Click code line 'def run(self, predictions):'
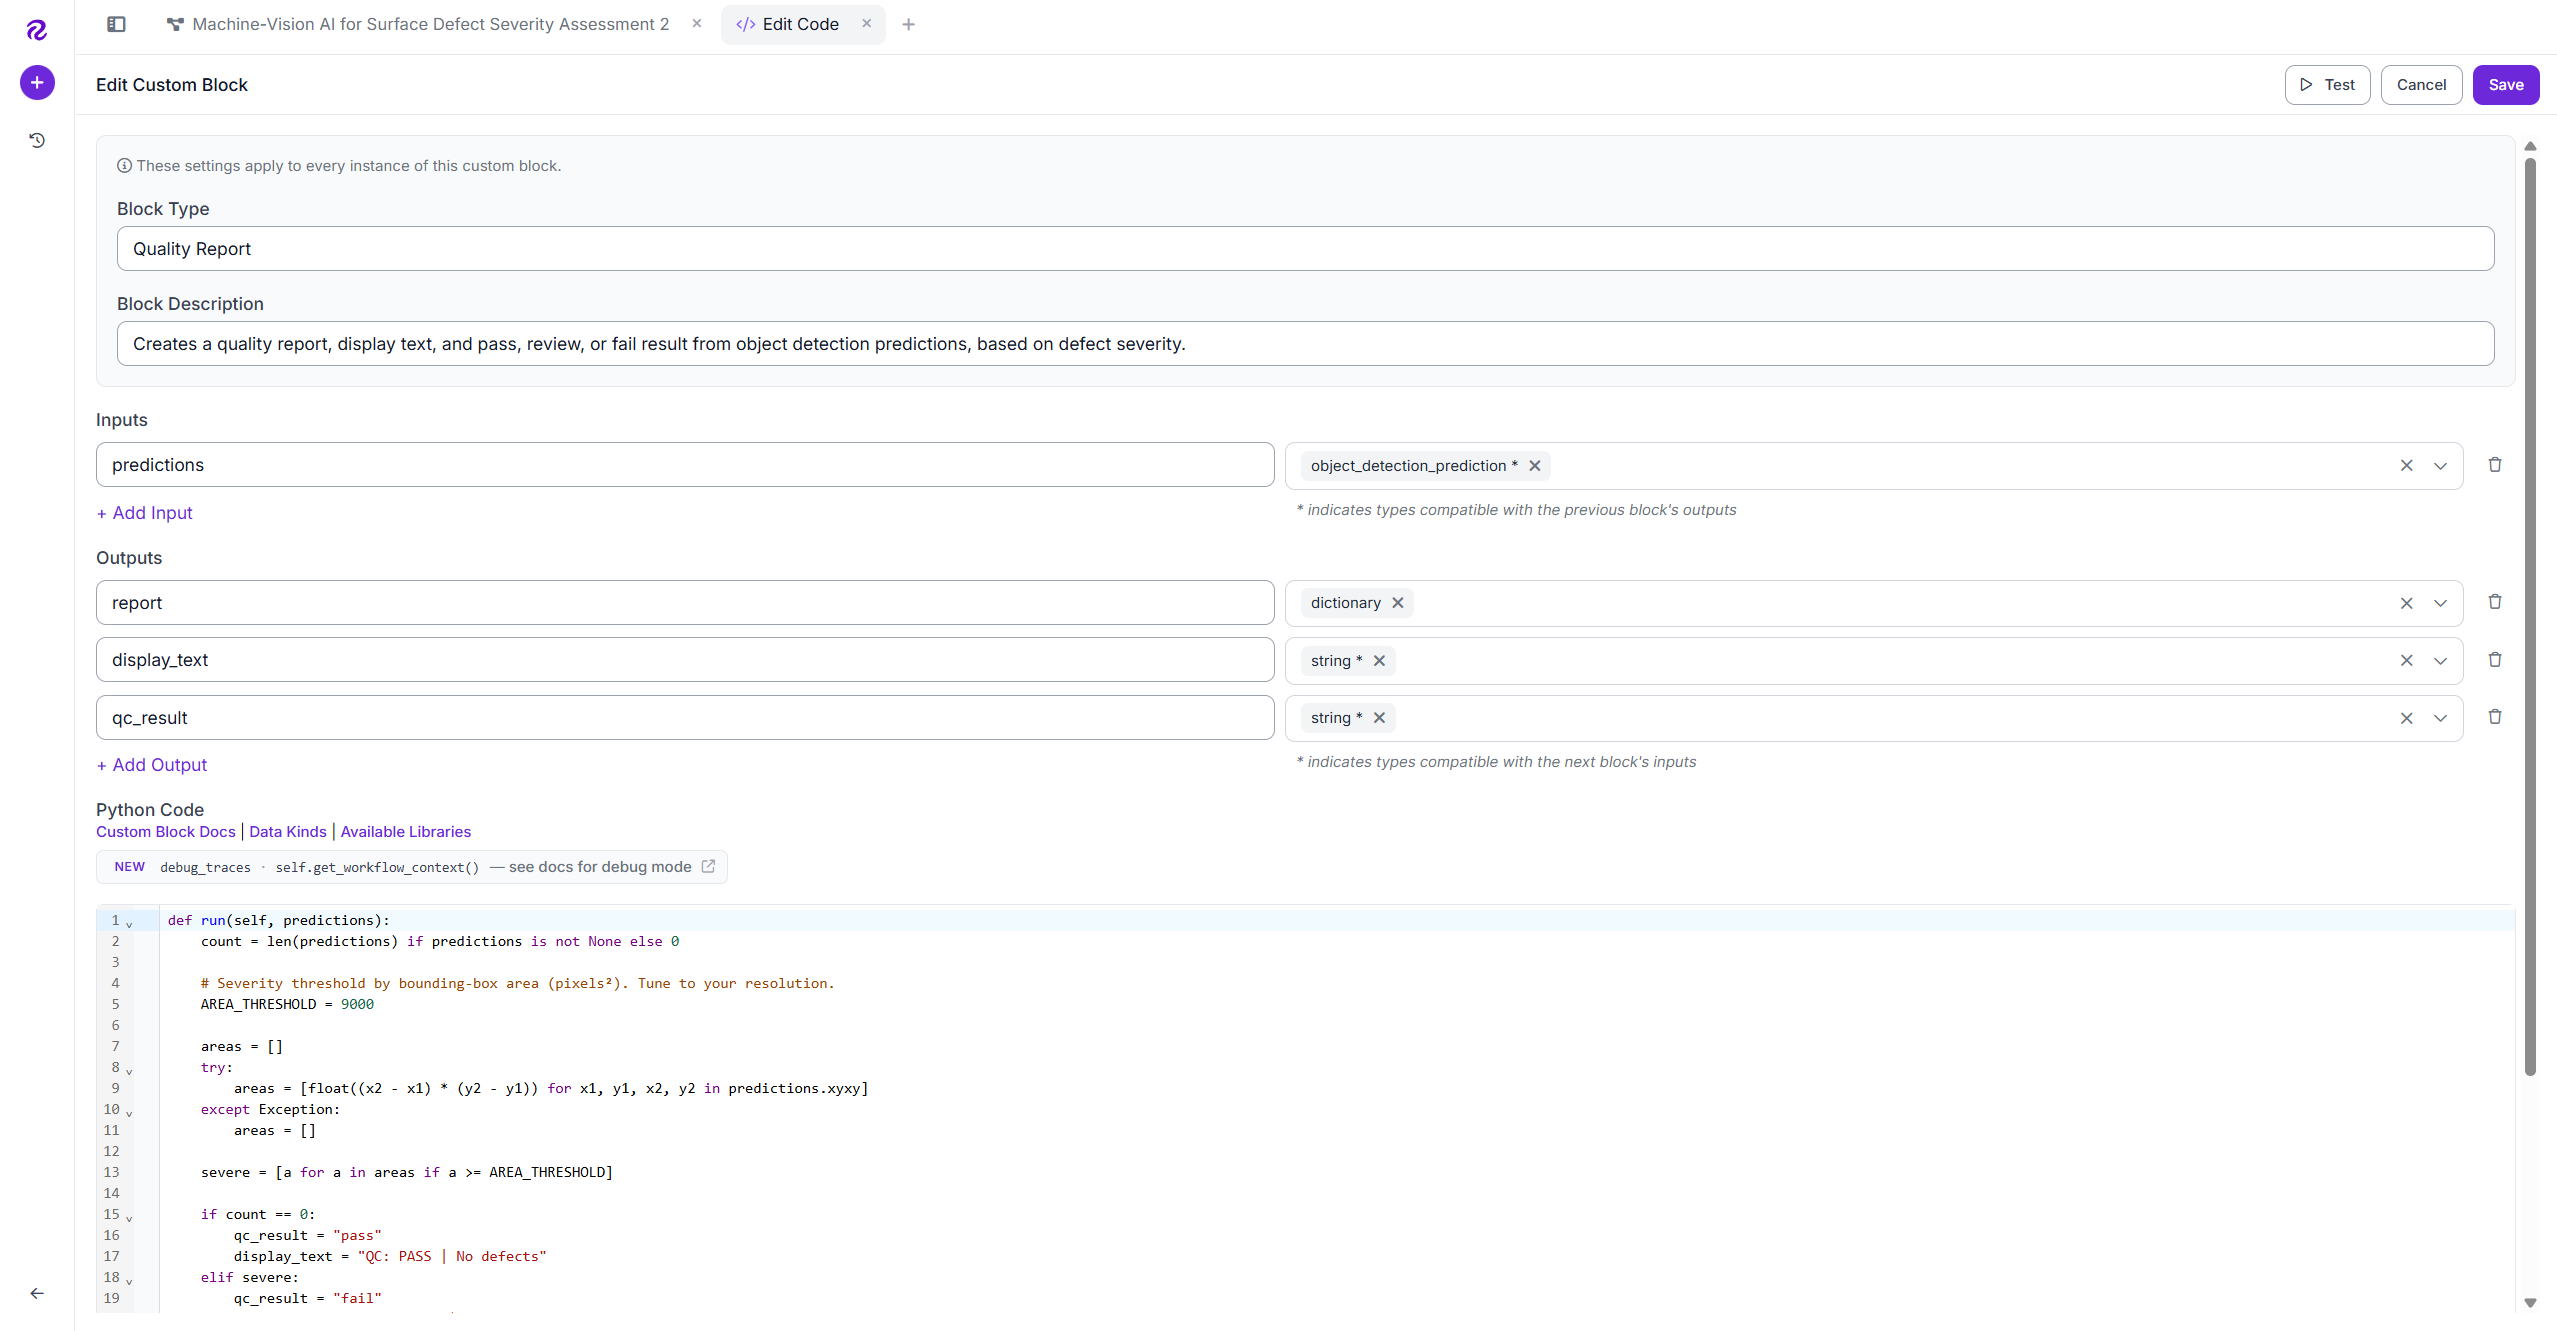This screenshot has height=1331, width=2557. click(279, 921)
